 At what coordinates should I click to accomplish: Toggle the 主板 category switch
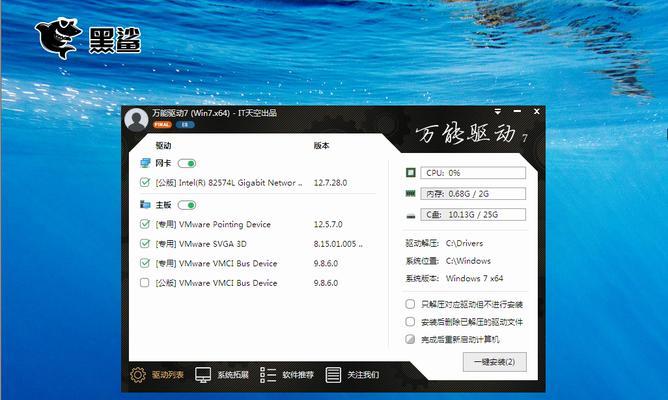(187, 205)
